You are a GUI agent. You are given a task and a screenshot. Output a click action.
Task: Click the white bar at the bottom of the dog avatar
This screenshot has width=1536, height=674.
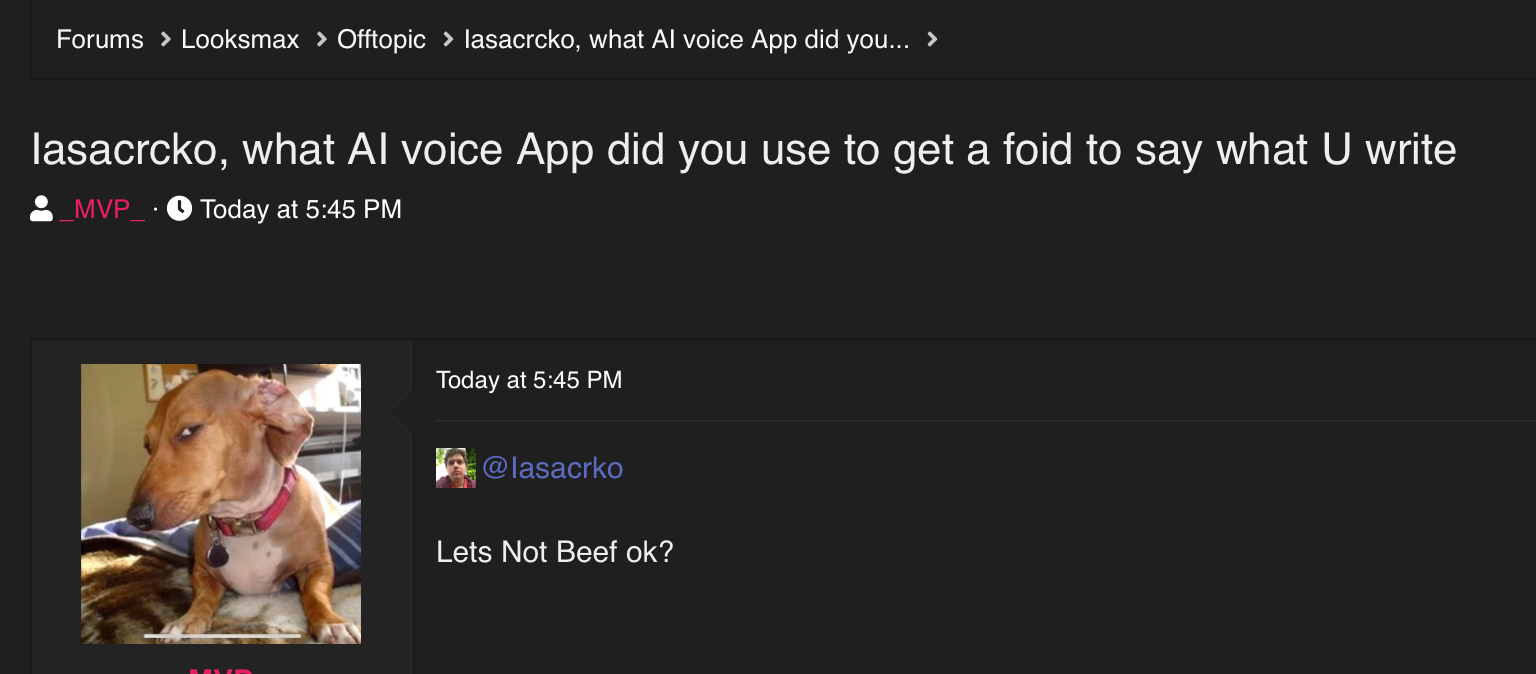tap(222, 635)
